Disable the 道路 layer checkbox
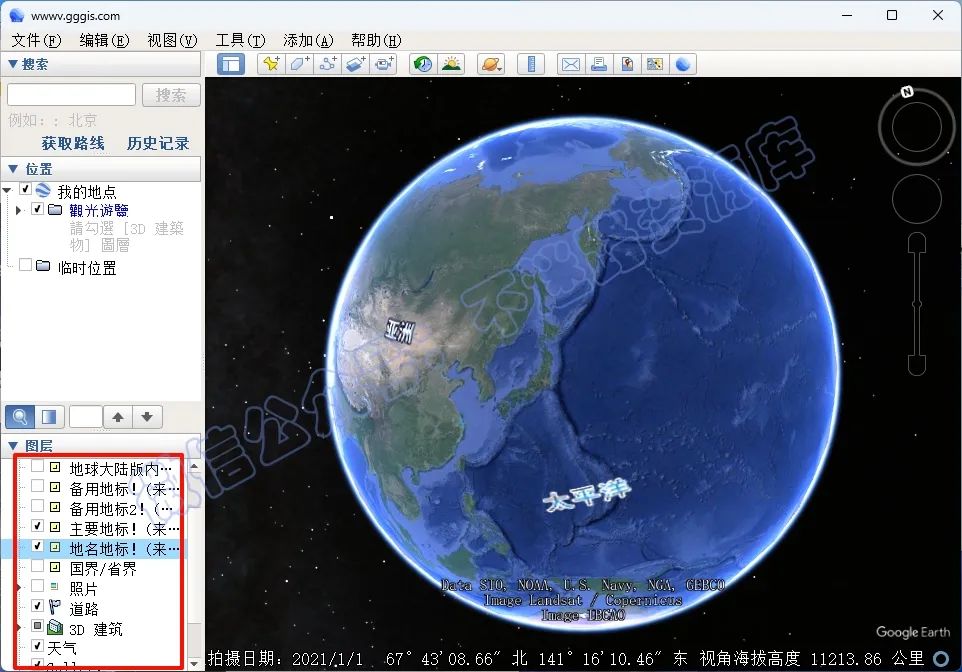Viewport: 962px width, 672px height. tap(37, 606)
